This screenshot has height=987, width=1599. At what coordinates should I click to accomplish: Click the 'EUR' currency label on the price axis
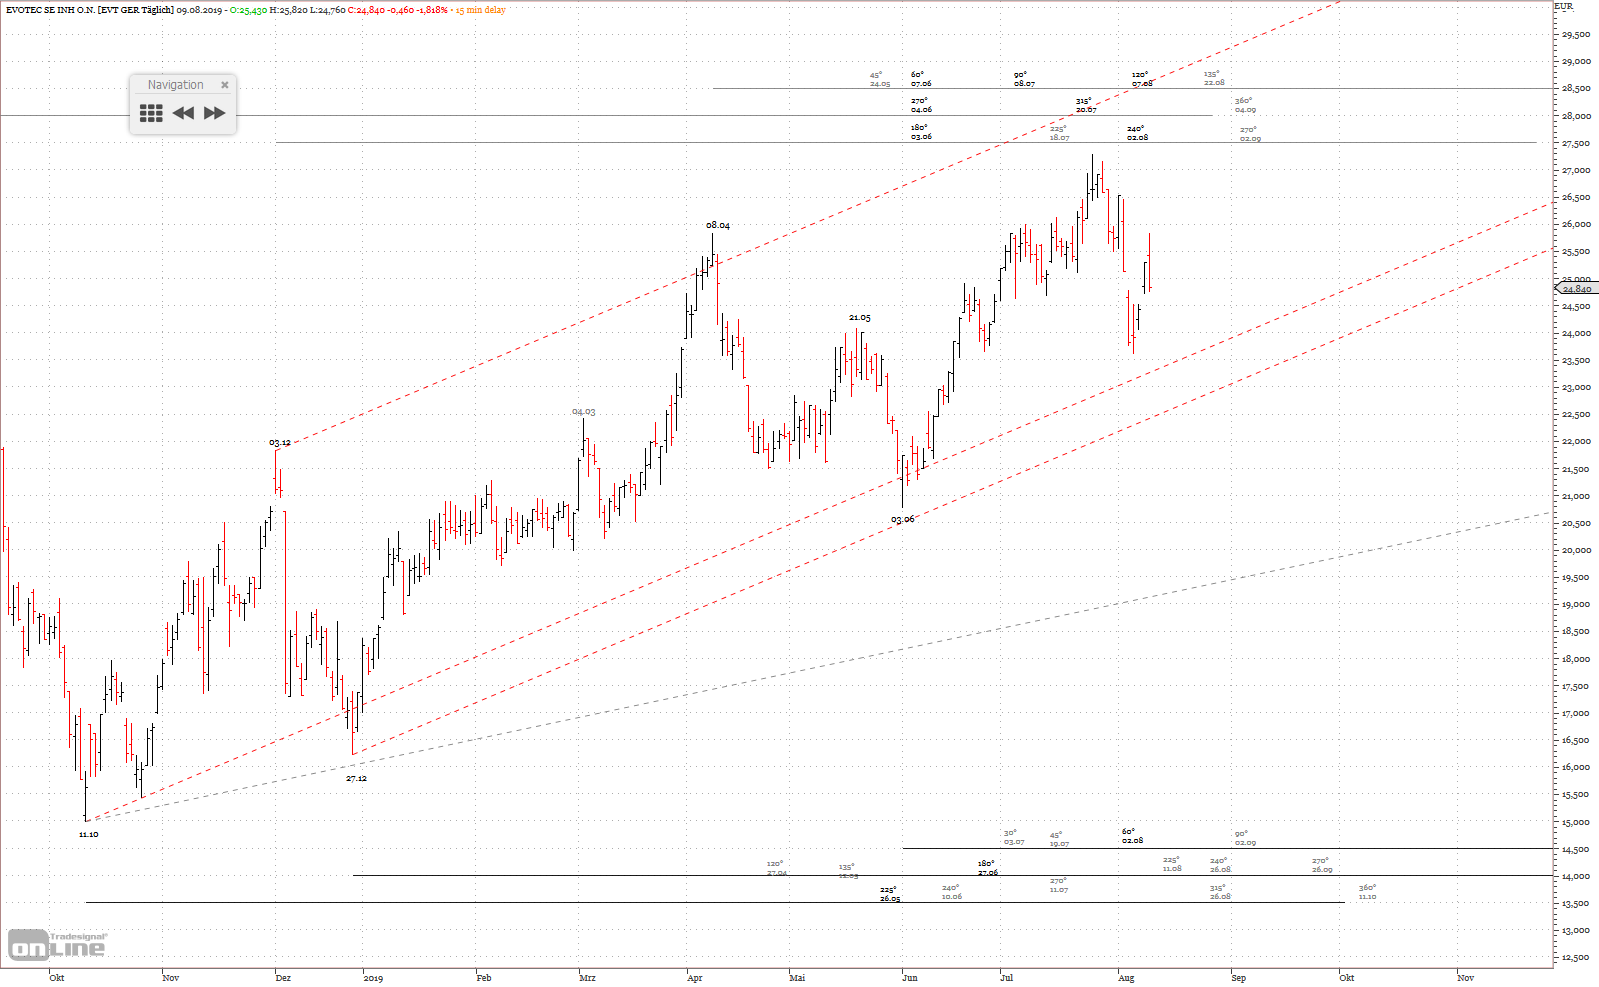(x=1564, y=6)
